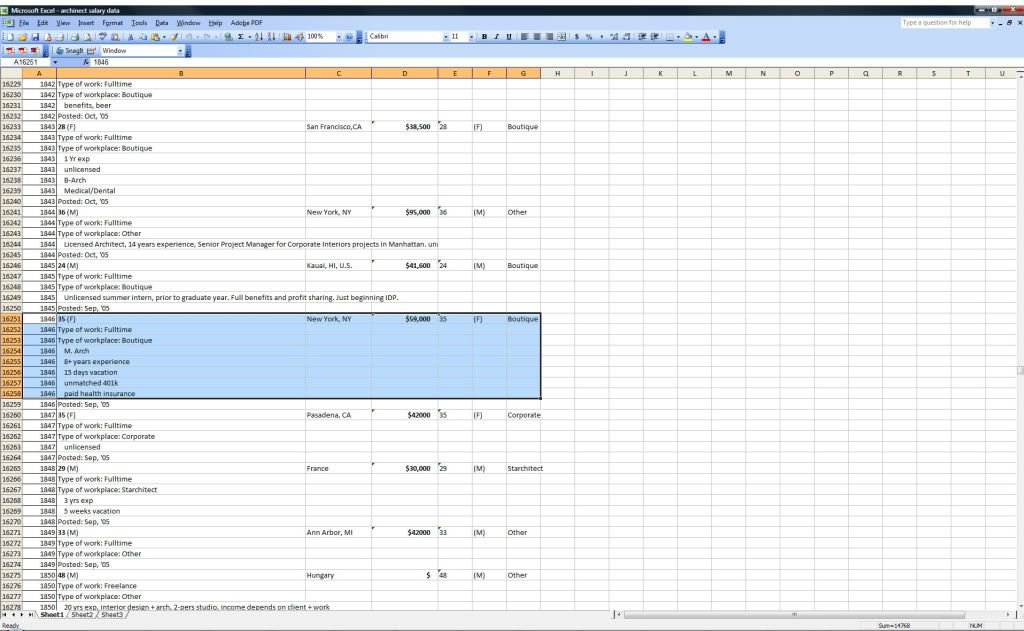Screen dimensions: 1024x631
Task: Apply Currency Style dollar icon
Action: tap(577, 37)
